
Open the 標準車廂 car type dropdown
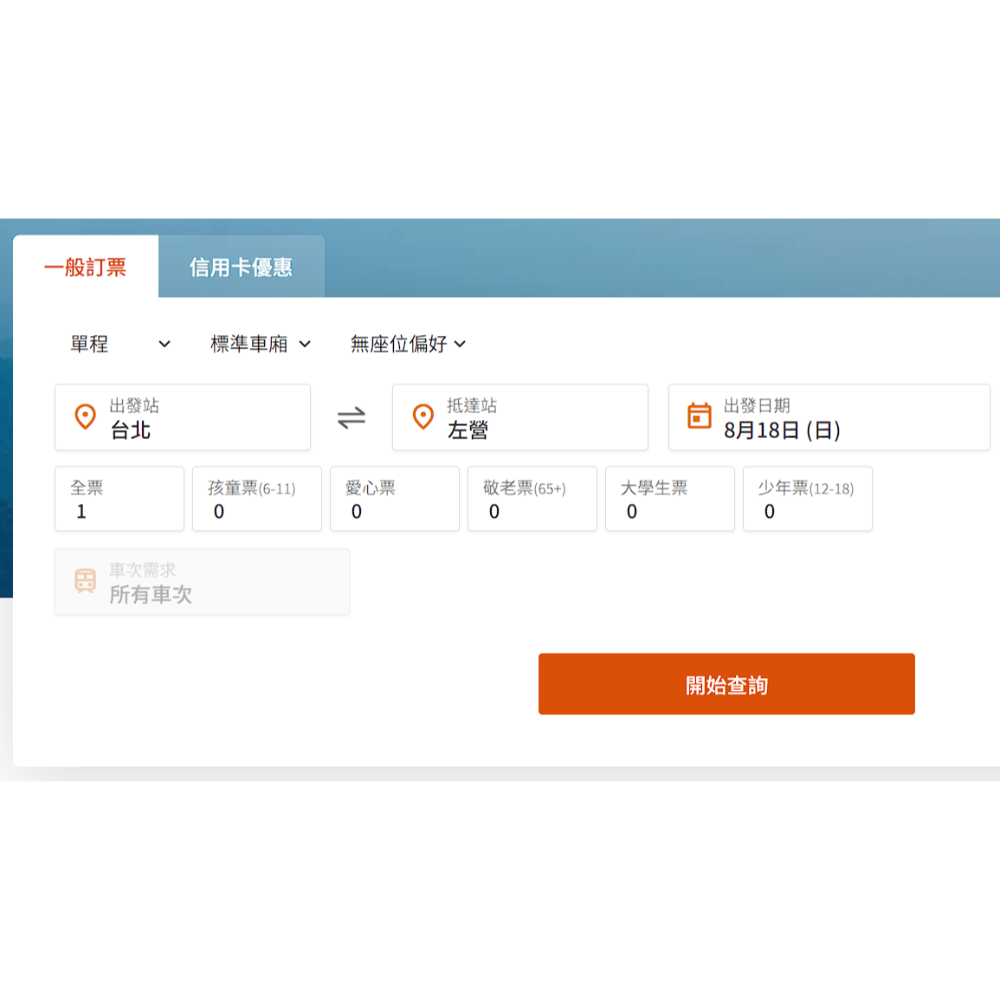260,344
